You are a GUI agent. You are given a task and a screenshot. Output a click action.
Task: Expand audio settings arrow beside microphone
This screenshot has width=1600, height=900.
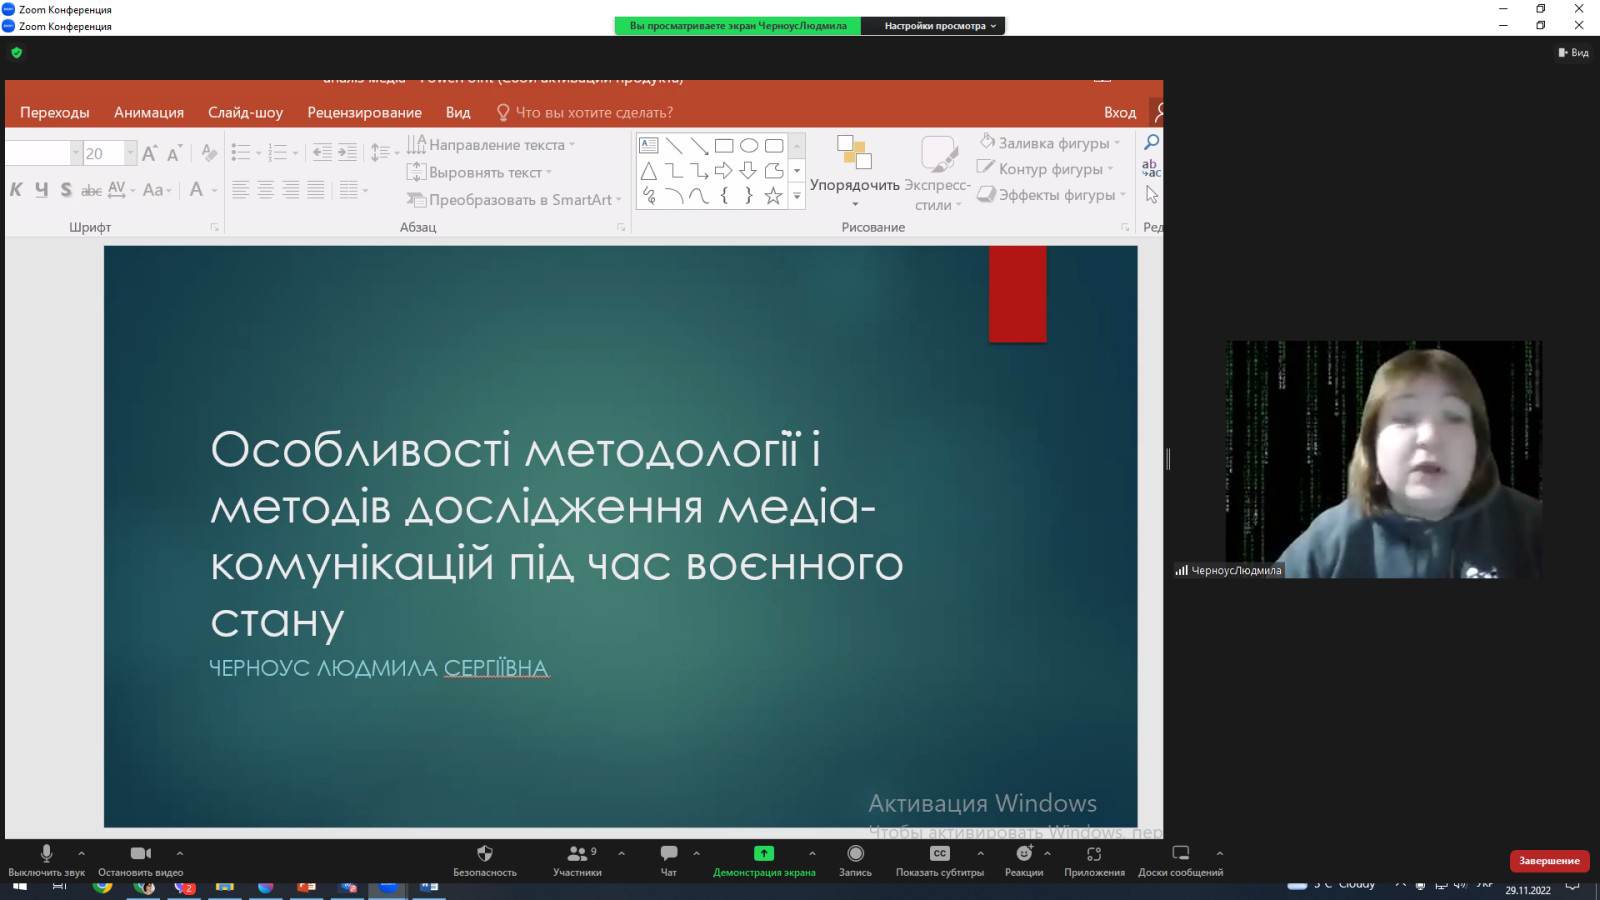click(81, 853)
